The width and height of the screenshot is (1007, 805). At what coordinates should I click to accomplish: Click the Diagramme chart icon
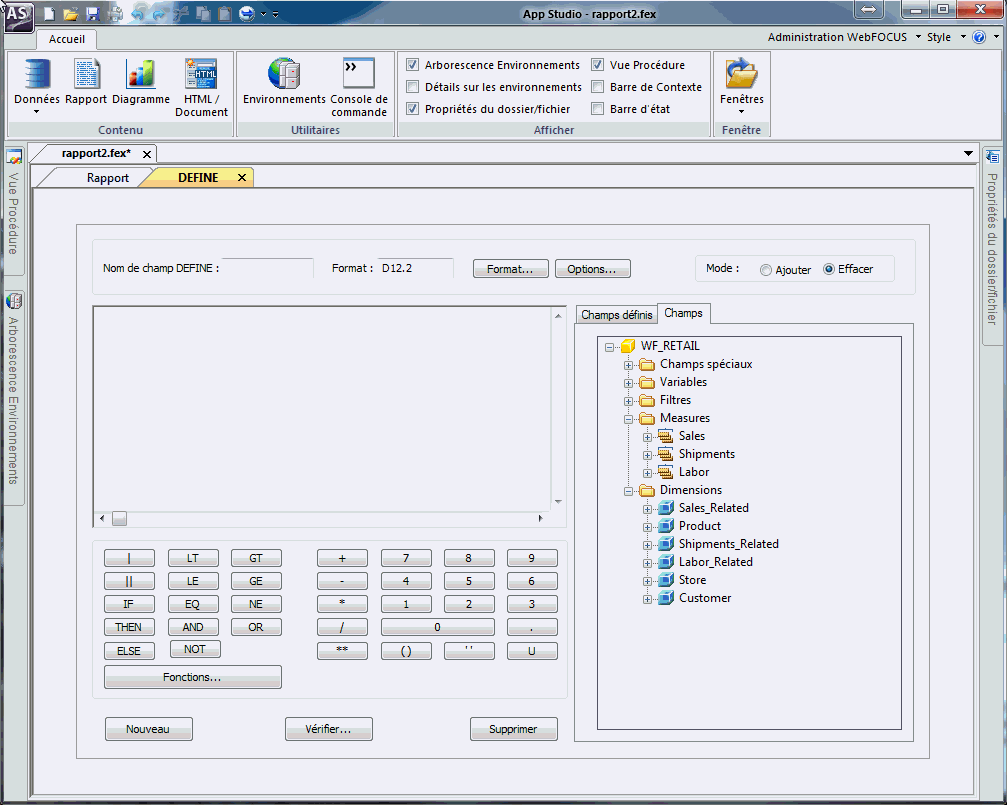point(141,73)
